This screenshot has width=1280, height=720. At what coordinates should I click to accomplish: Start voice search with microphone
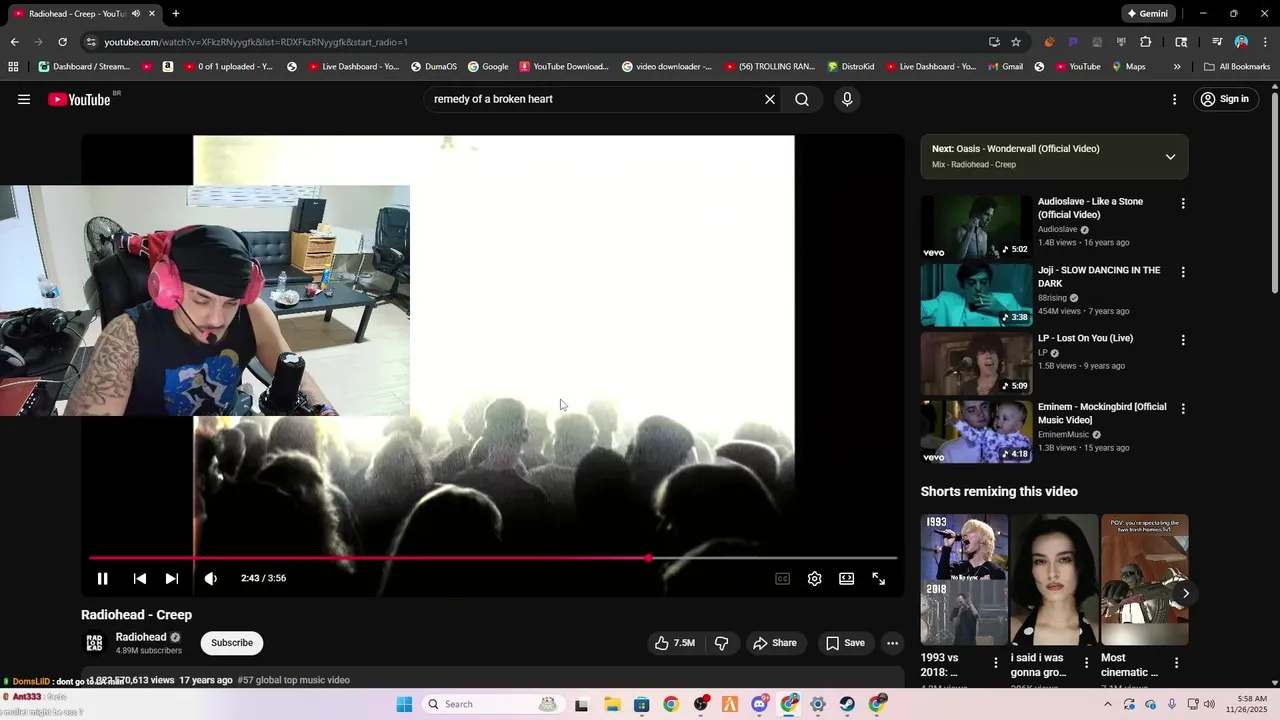point(847,99)
